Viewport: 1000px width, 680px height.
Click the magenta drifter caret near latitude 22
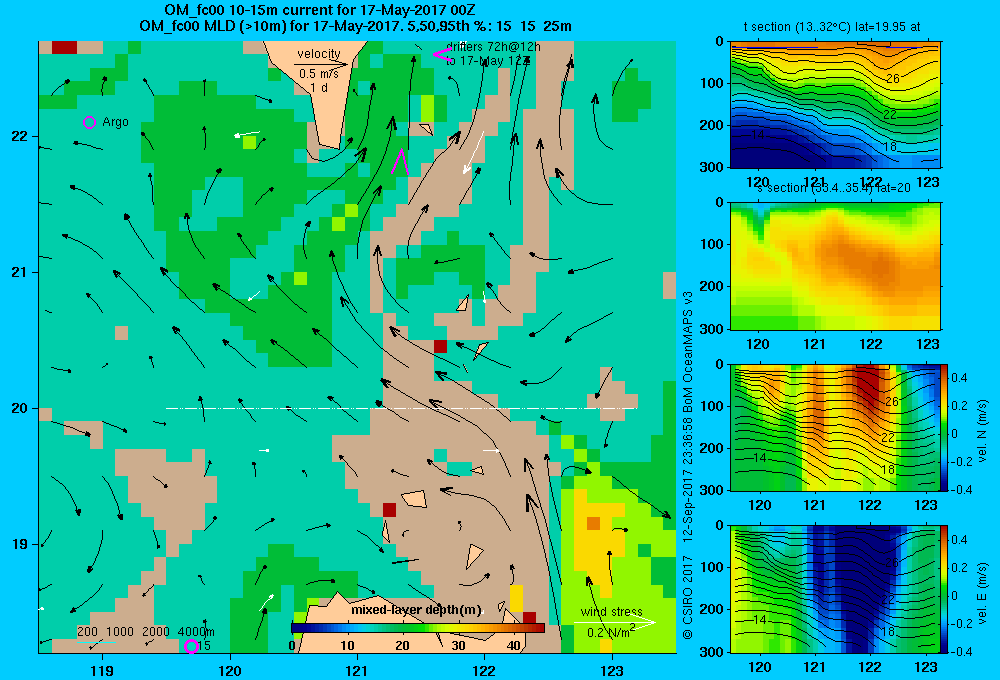[400, 161]
